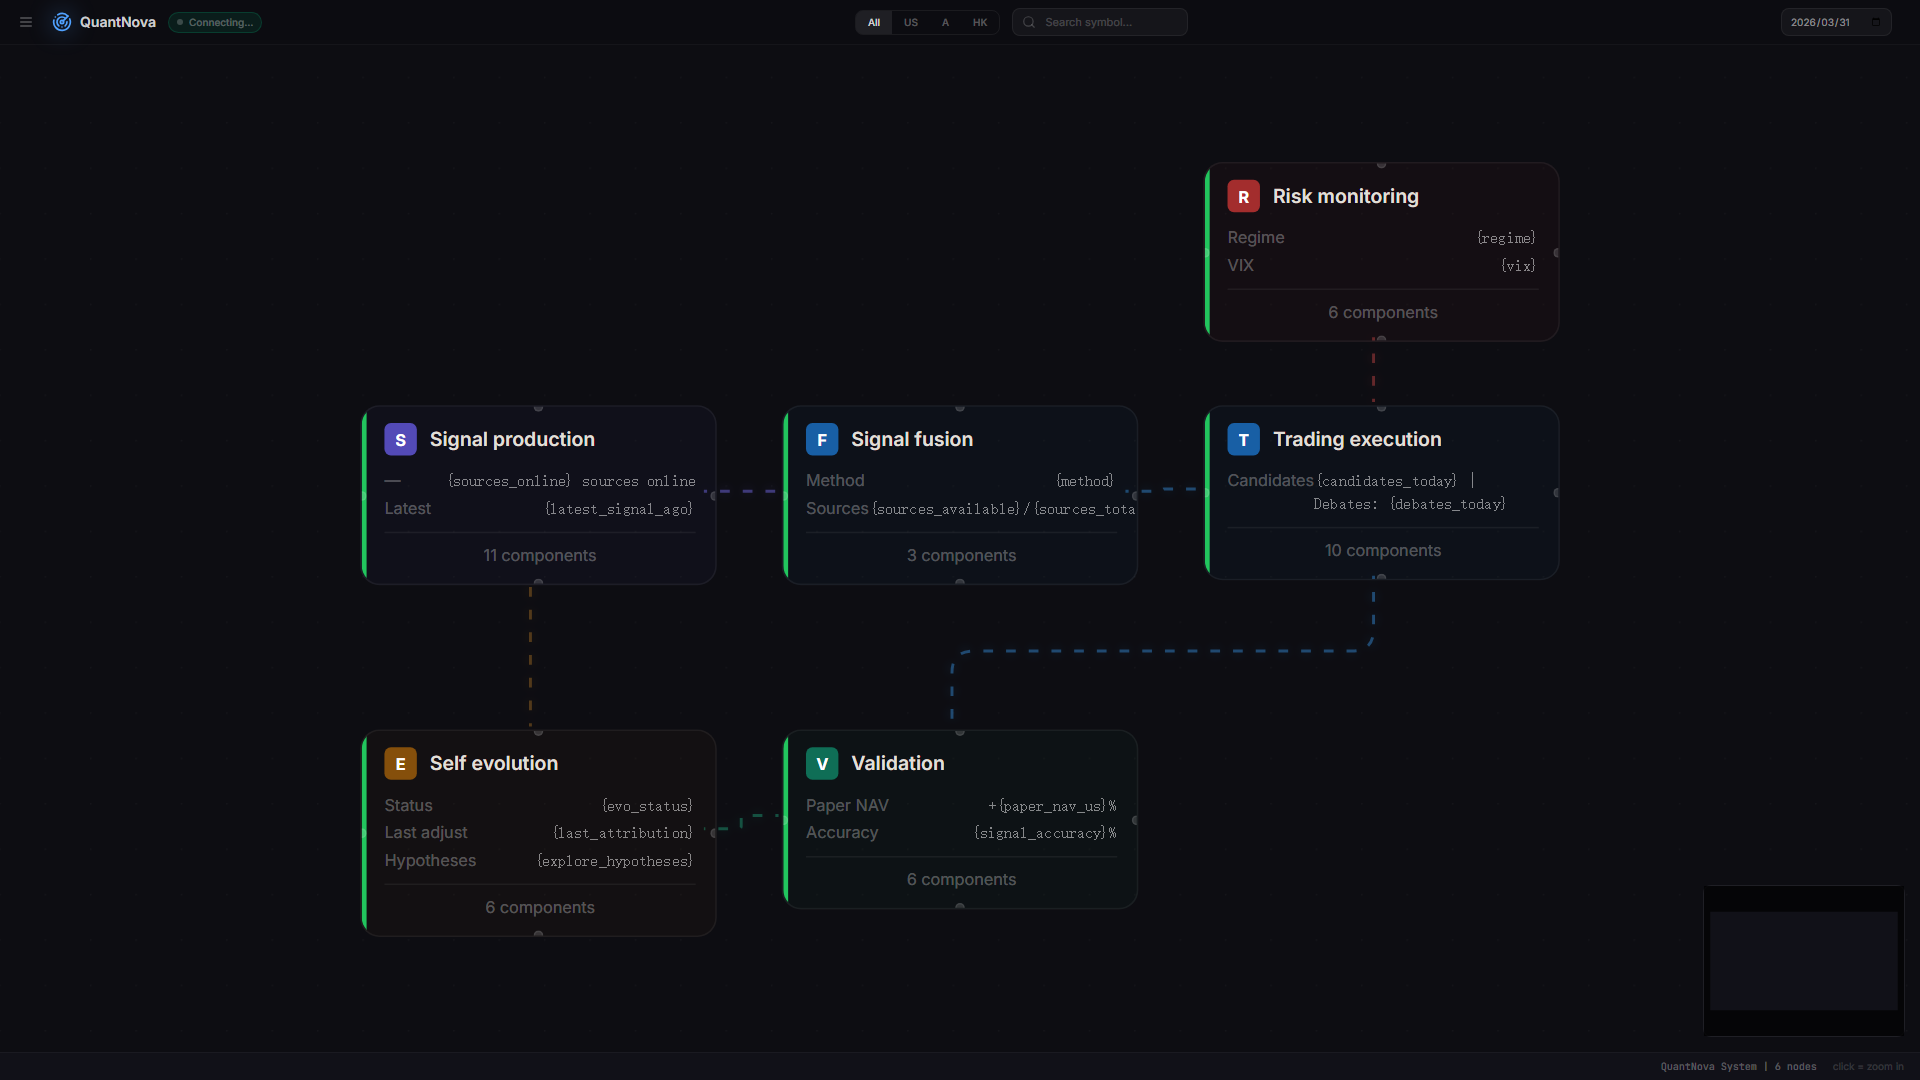The image size is (1920, 1080).
Task: Switch market filter to US
Action: point(910,22)
